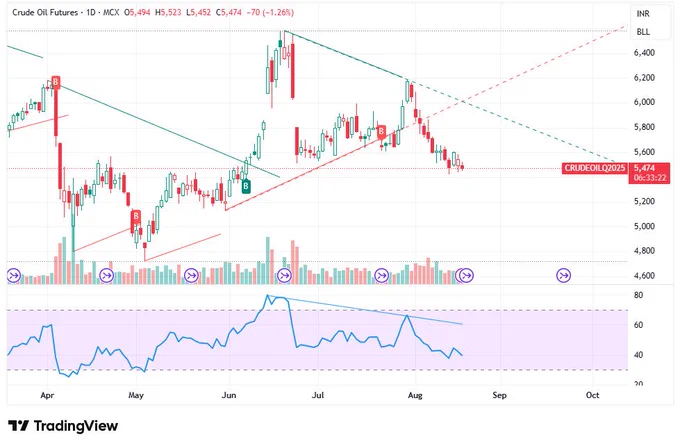
Task: Click the low value L5,452
Action: click(x=199, y=13)
